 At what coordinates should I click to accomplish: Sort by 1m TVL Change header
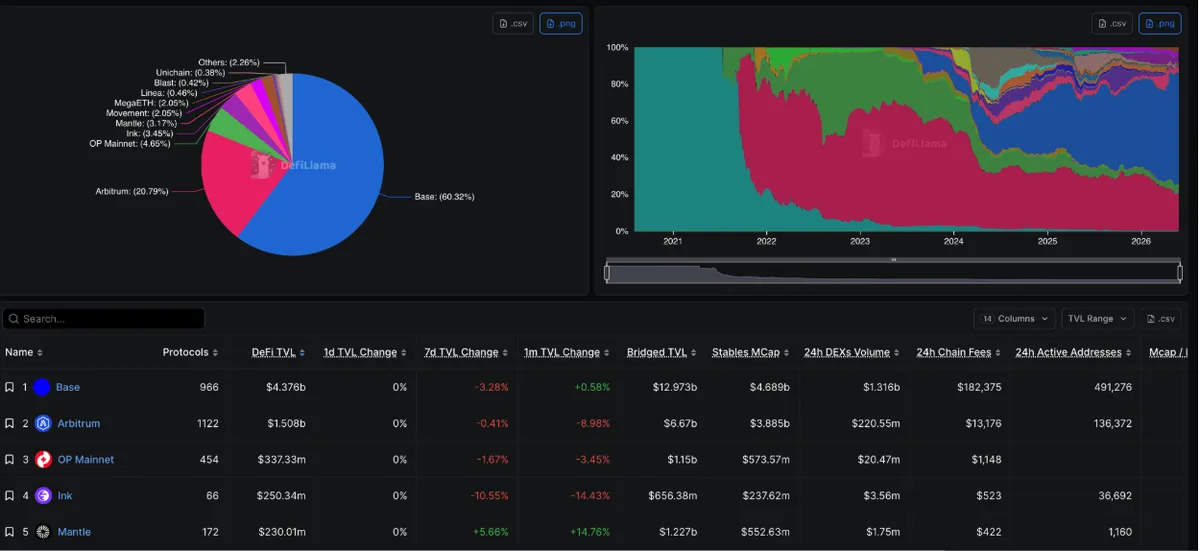pyautogui.click(x=567, y=352)
